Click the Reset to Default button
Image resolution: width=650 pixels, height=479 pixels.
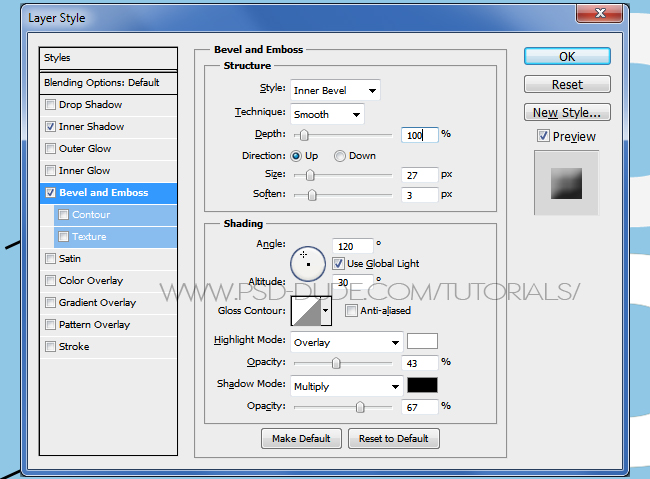393,438
